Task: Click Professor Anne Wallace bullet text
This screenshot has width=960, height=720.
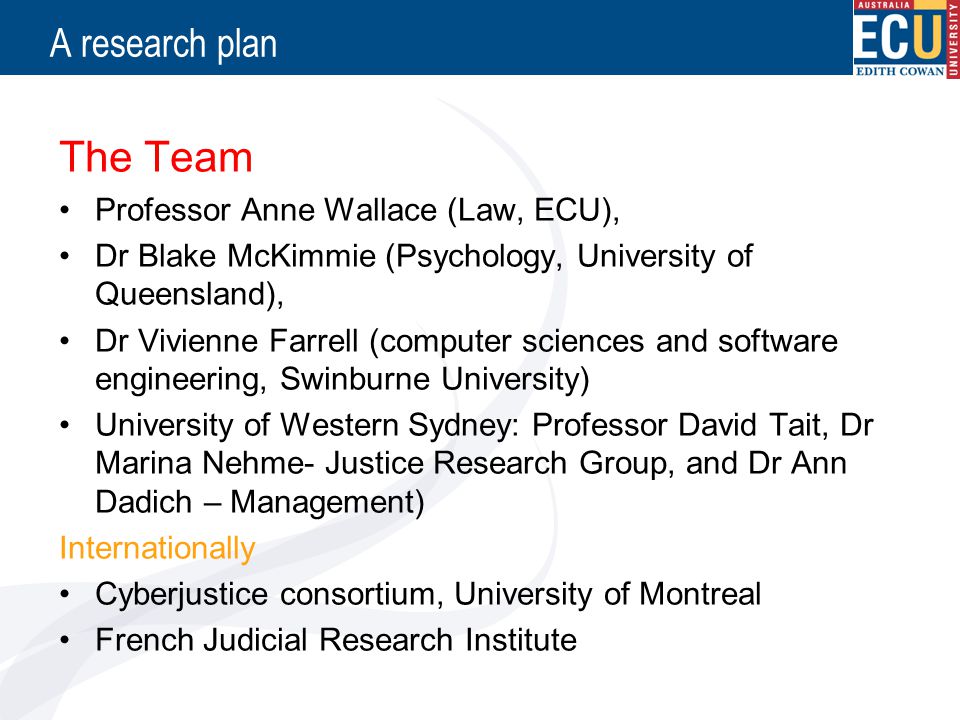Action: pos(358,211)
